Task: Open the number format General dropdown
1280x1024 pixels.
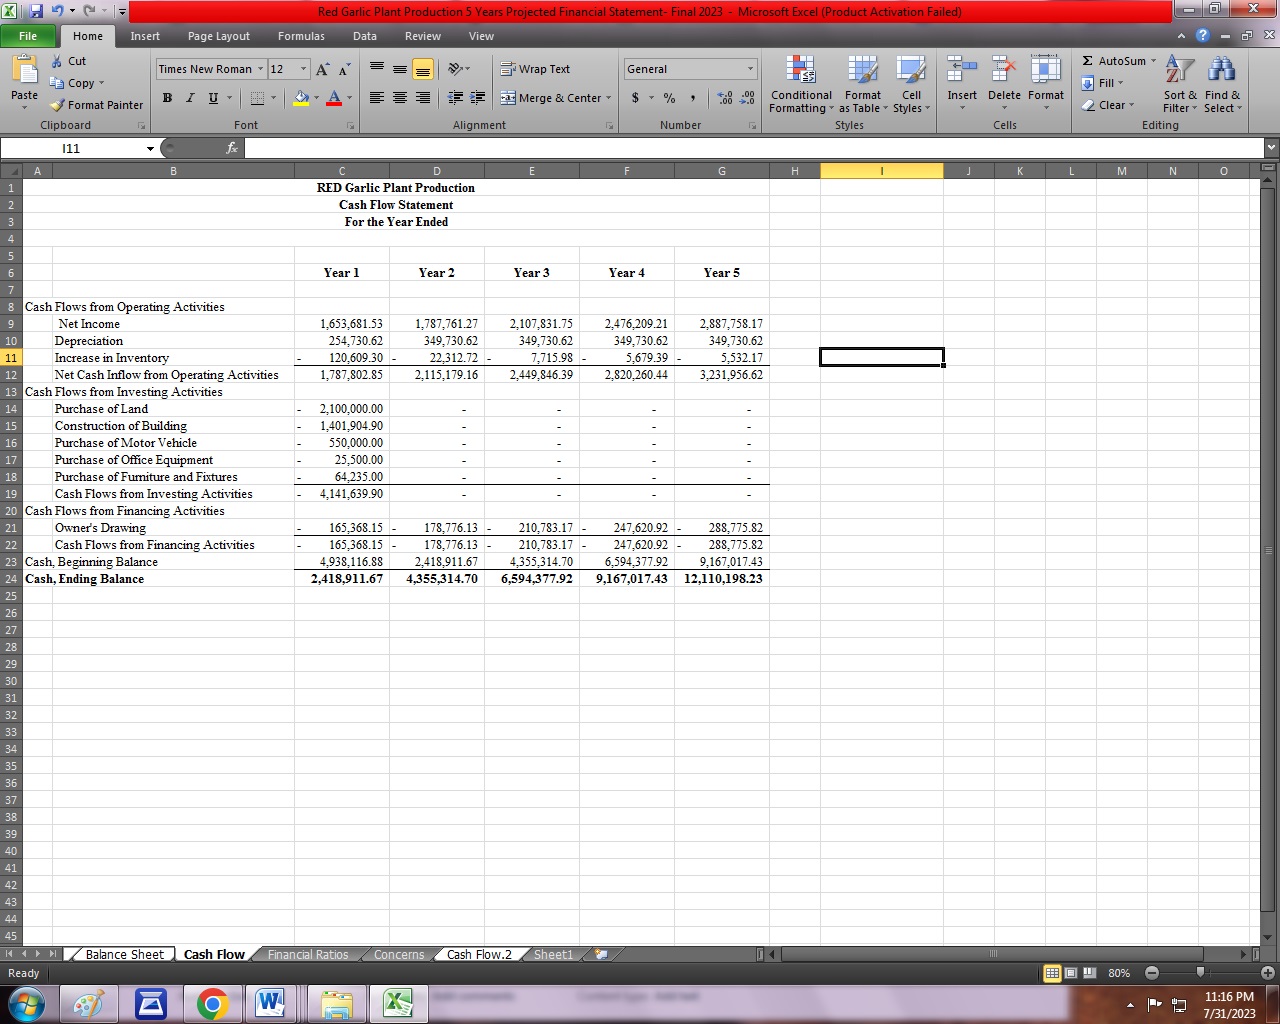Action: click(751, 69)
